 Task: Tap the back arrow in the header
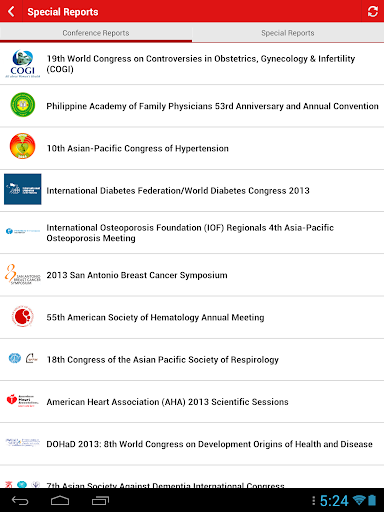11,11
